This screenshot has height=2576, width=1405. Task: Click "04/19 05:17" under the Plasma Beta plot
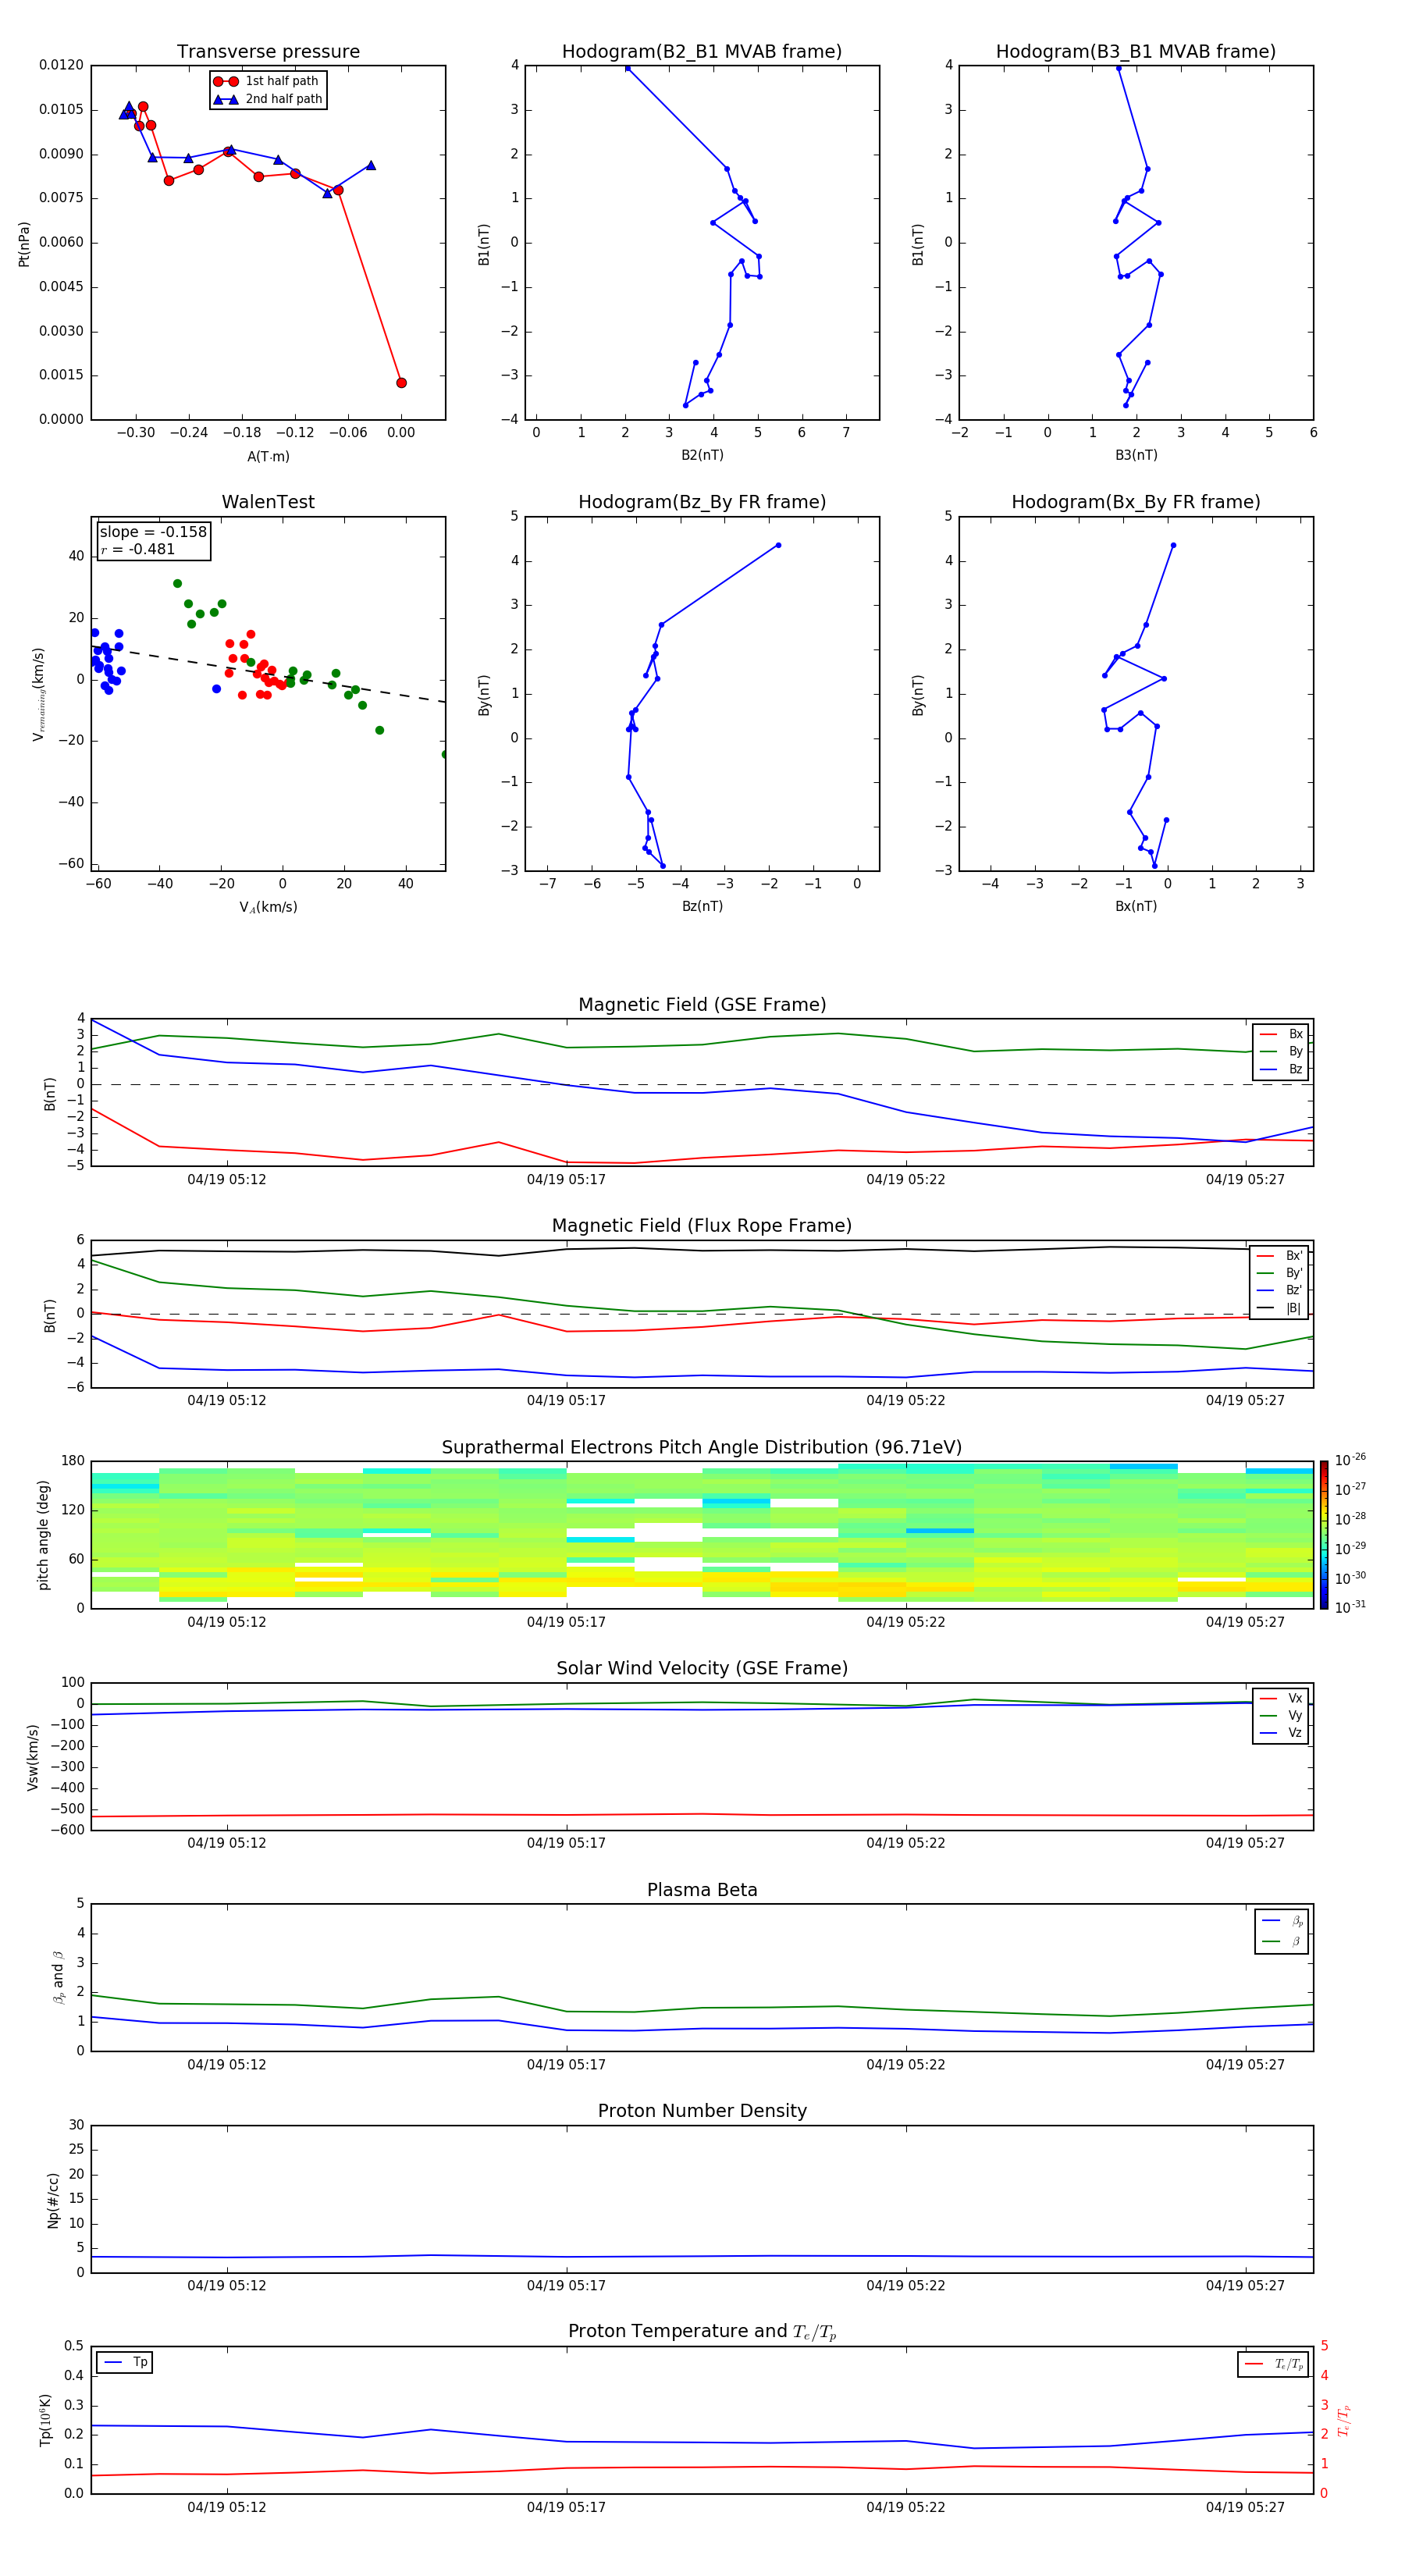(x=566, y=2065)
